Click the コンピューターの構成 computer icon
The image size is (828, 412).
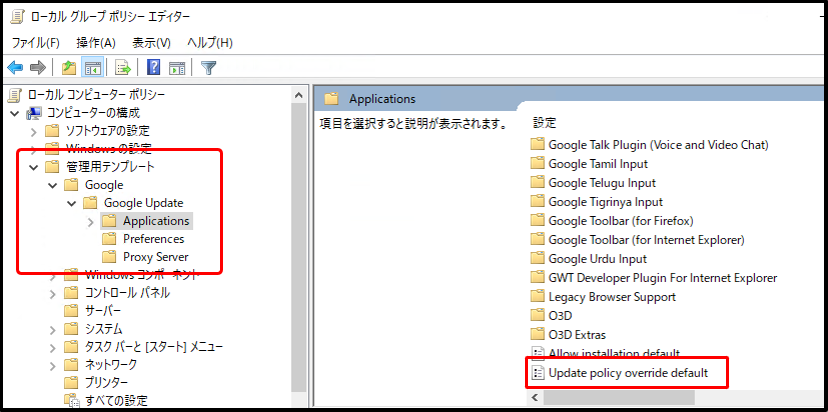(x=34, y=113)
